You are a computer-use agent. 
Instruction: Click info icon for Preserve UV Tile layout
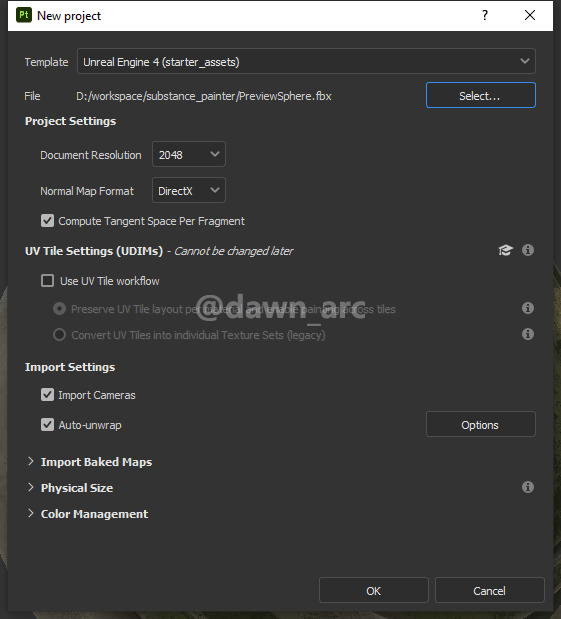(528, 308)
